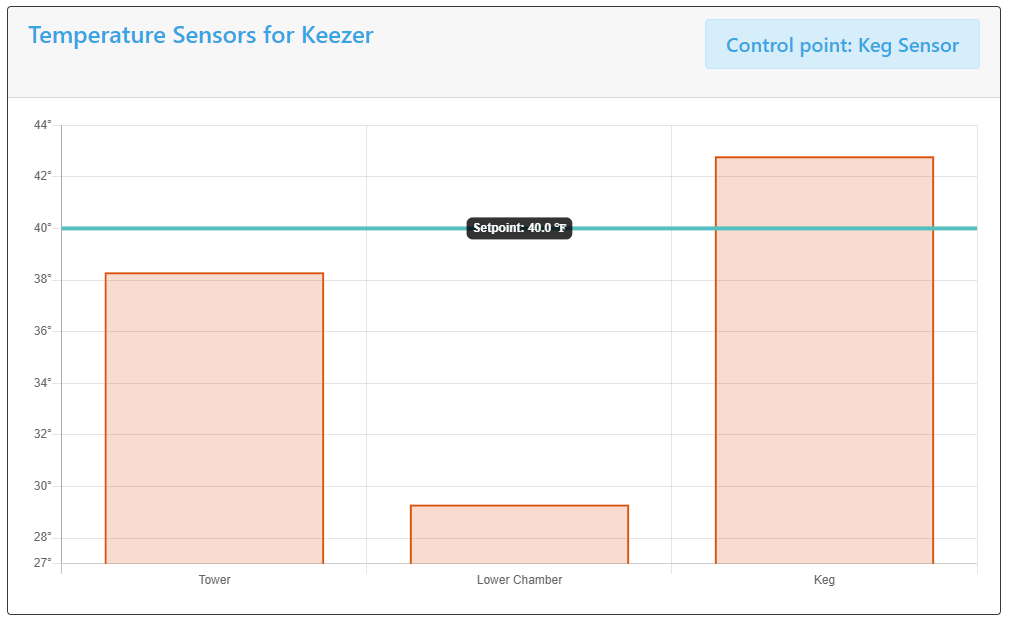This screenshot has height=621, width=1012.
Task: Click the 32° y-axis tick label
Action: tap(43, 434)
